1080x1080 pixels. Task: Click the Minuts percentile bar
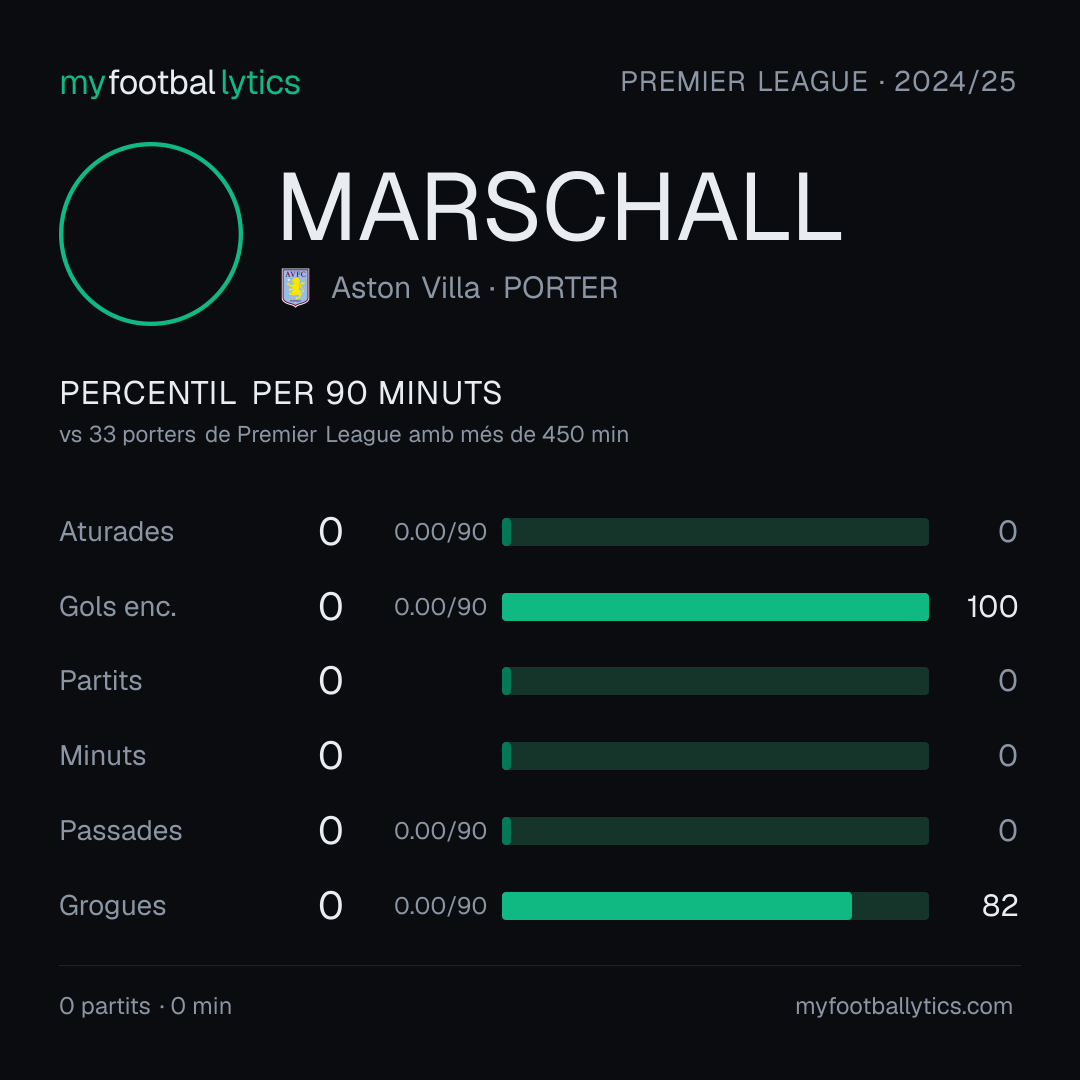tap(715, 756)
